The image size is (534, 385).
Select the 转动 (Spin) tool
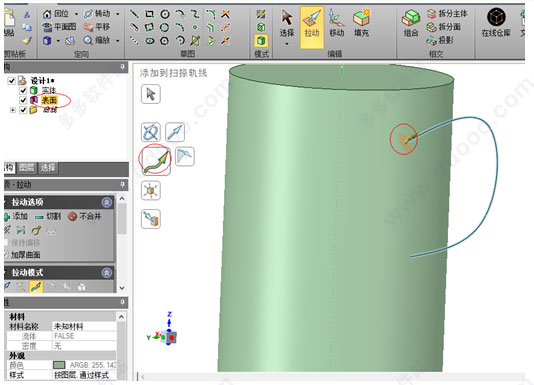click(x=97, y=14)
